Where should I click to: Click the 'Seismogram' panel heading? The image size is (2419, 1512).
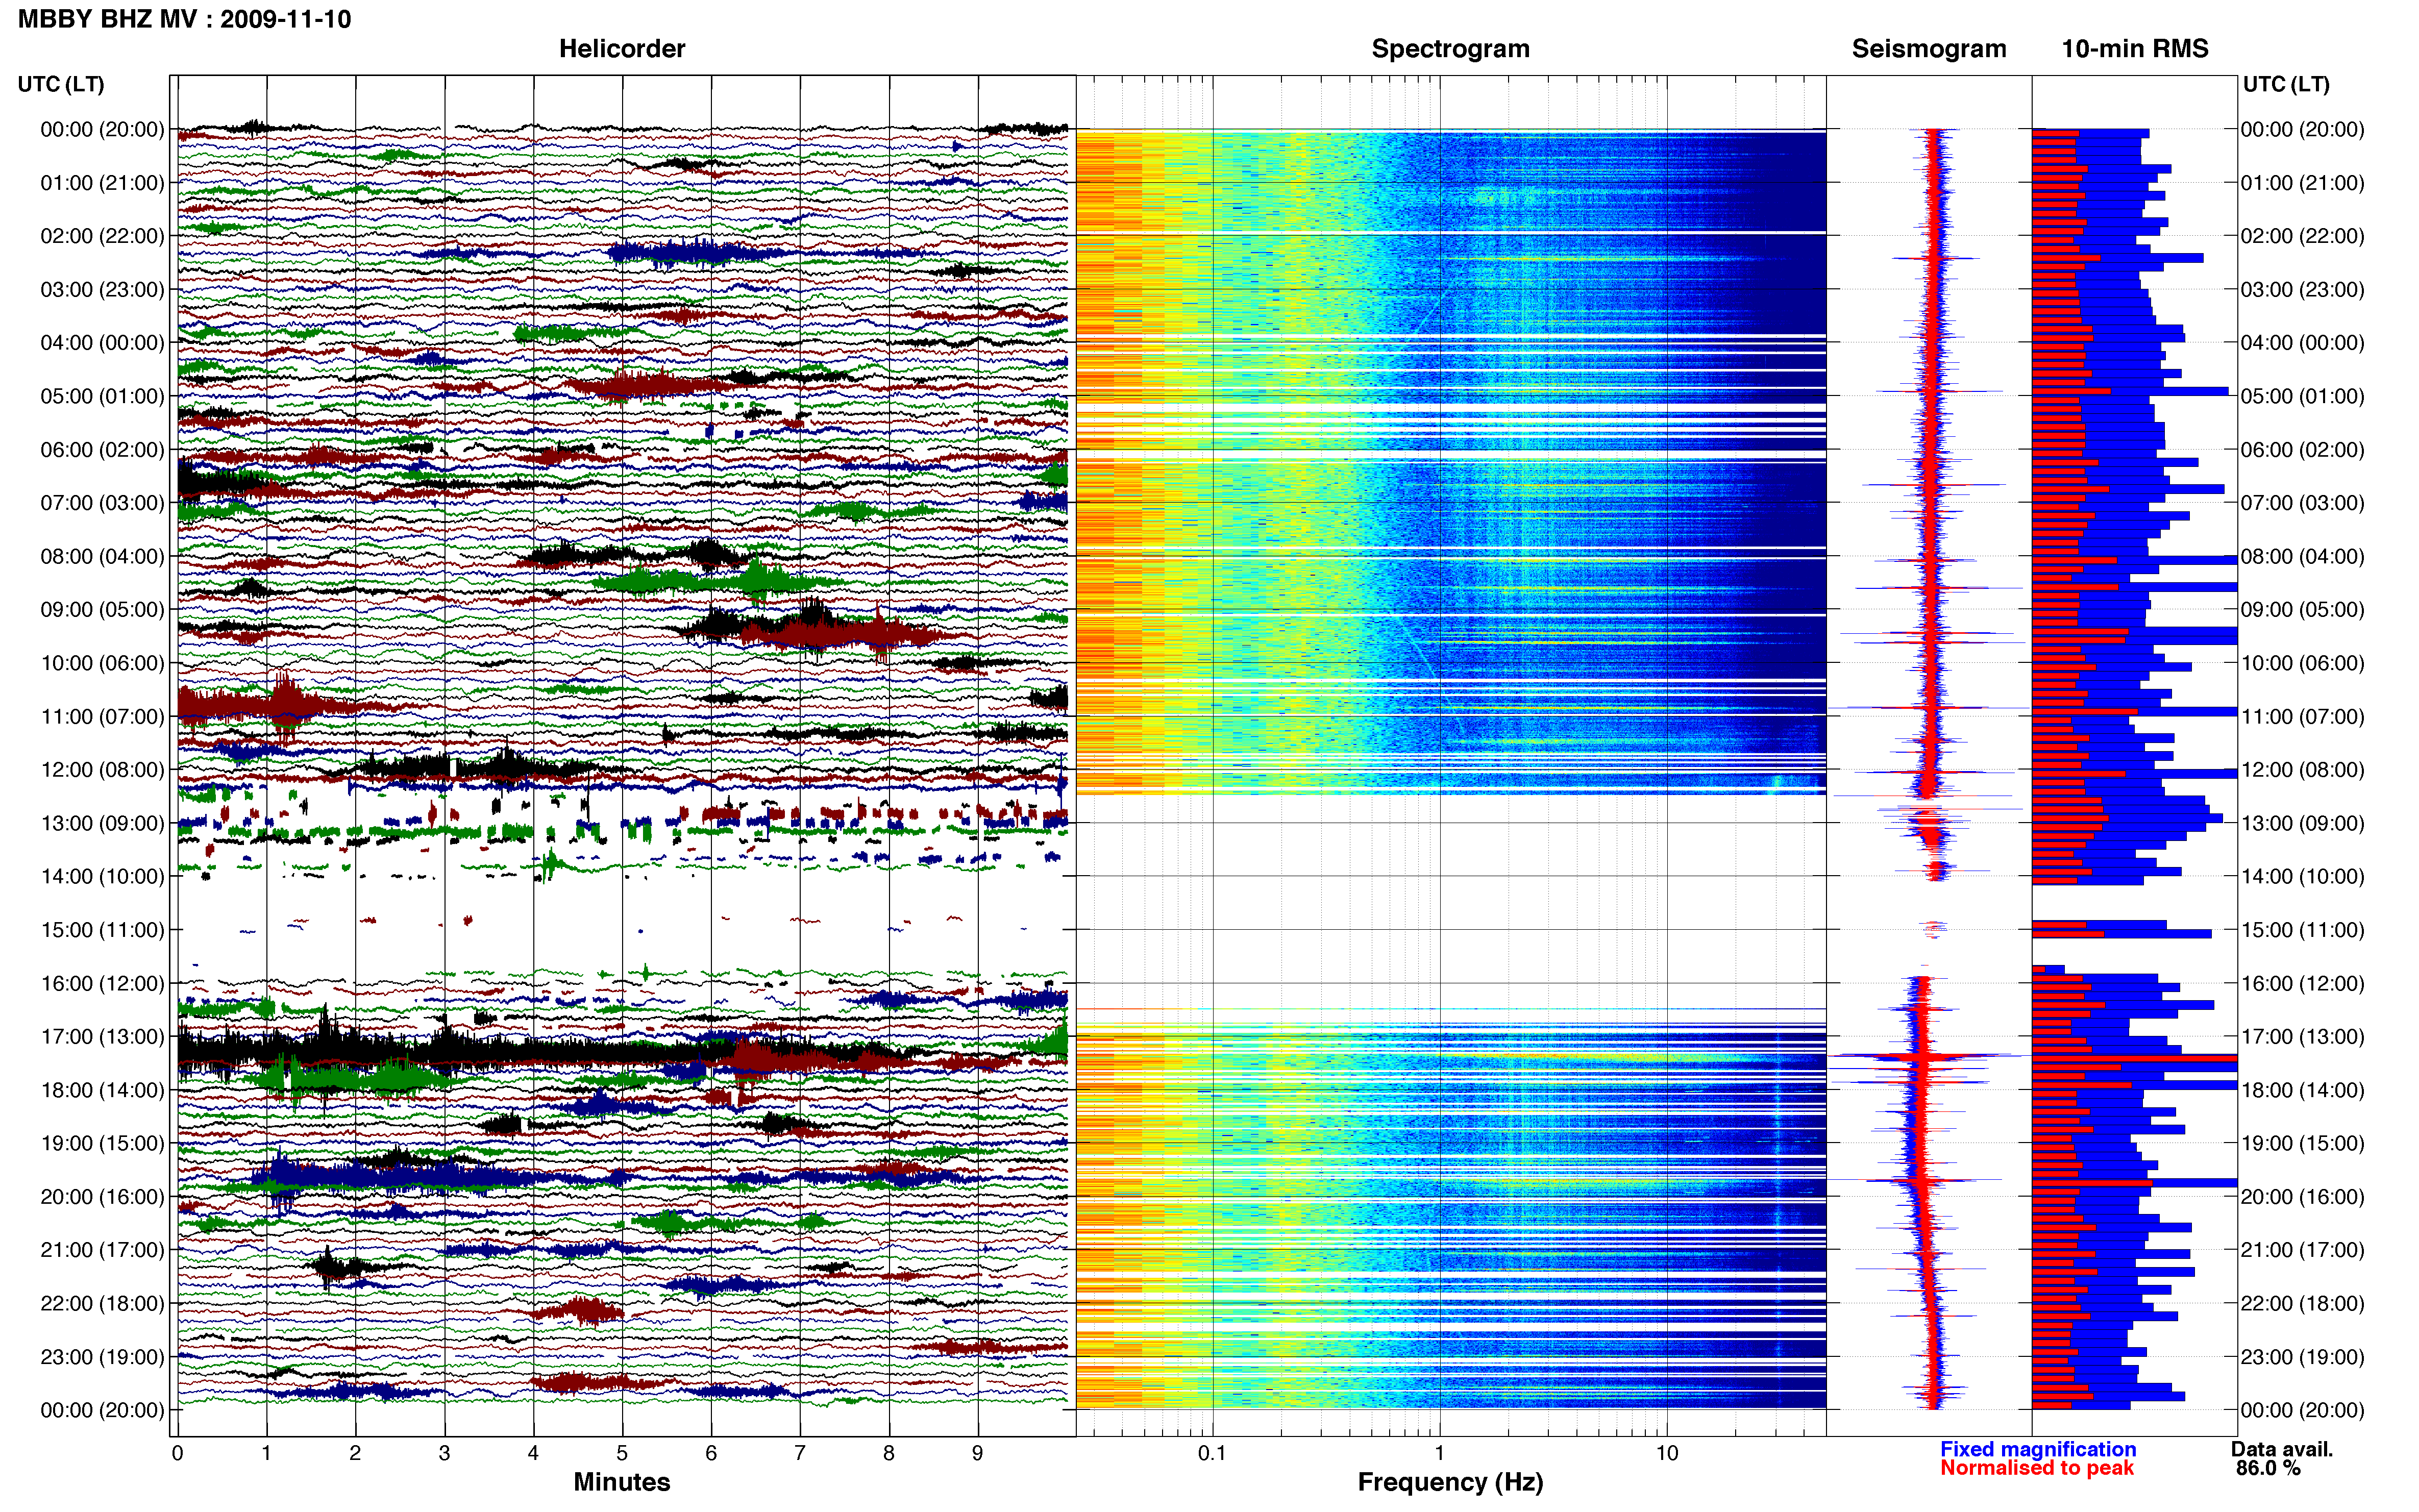click(x=1929, y=48)
